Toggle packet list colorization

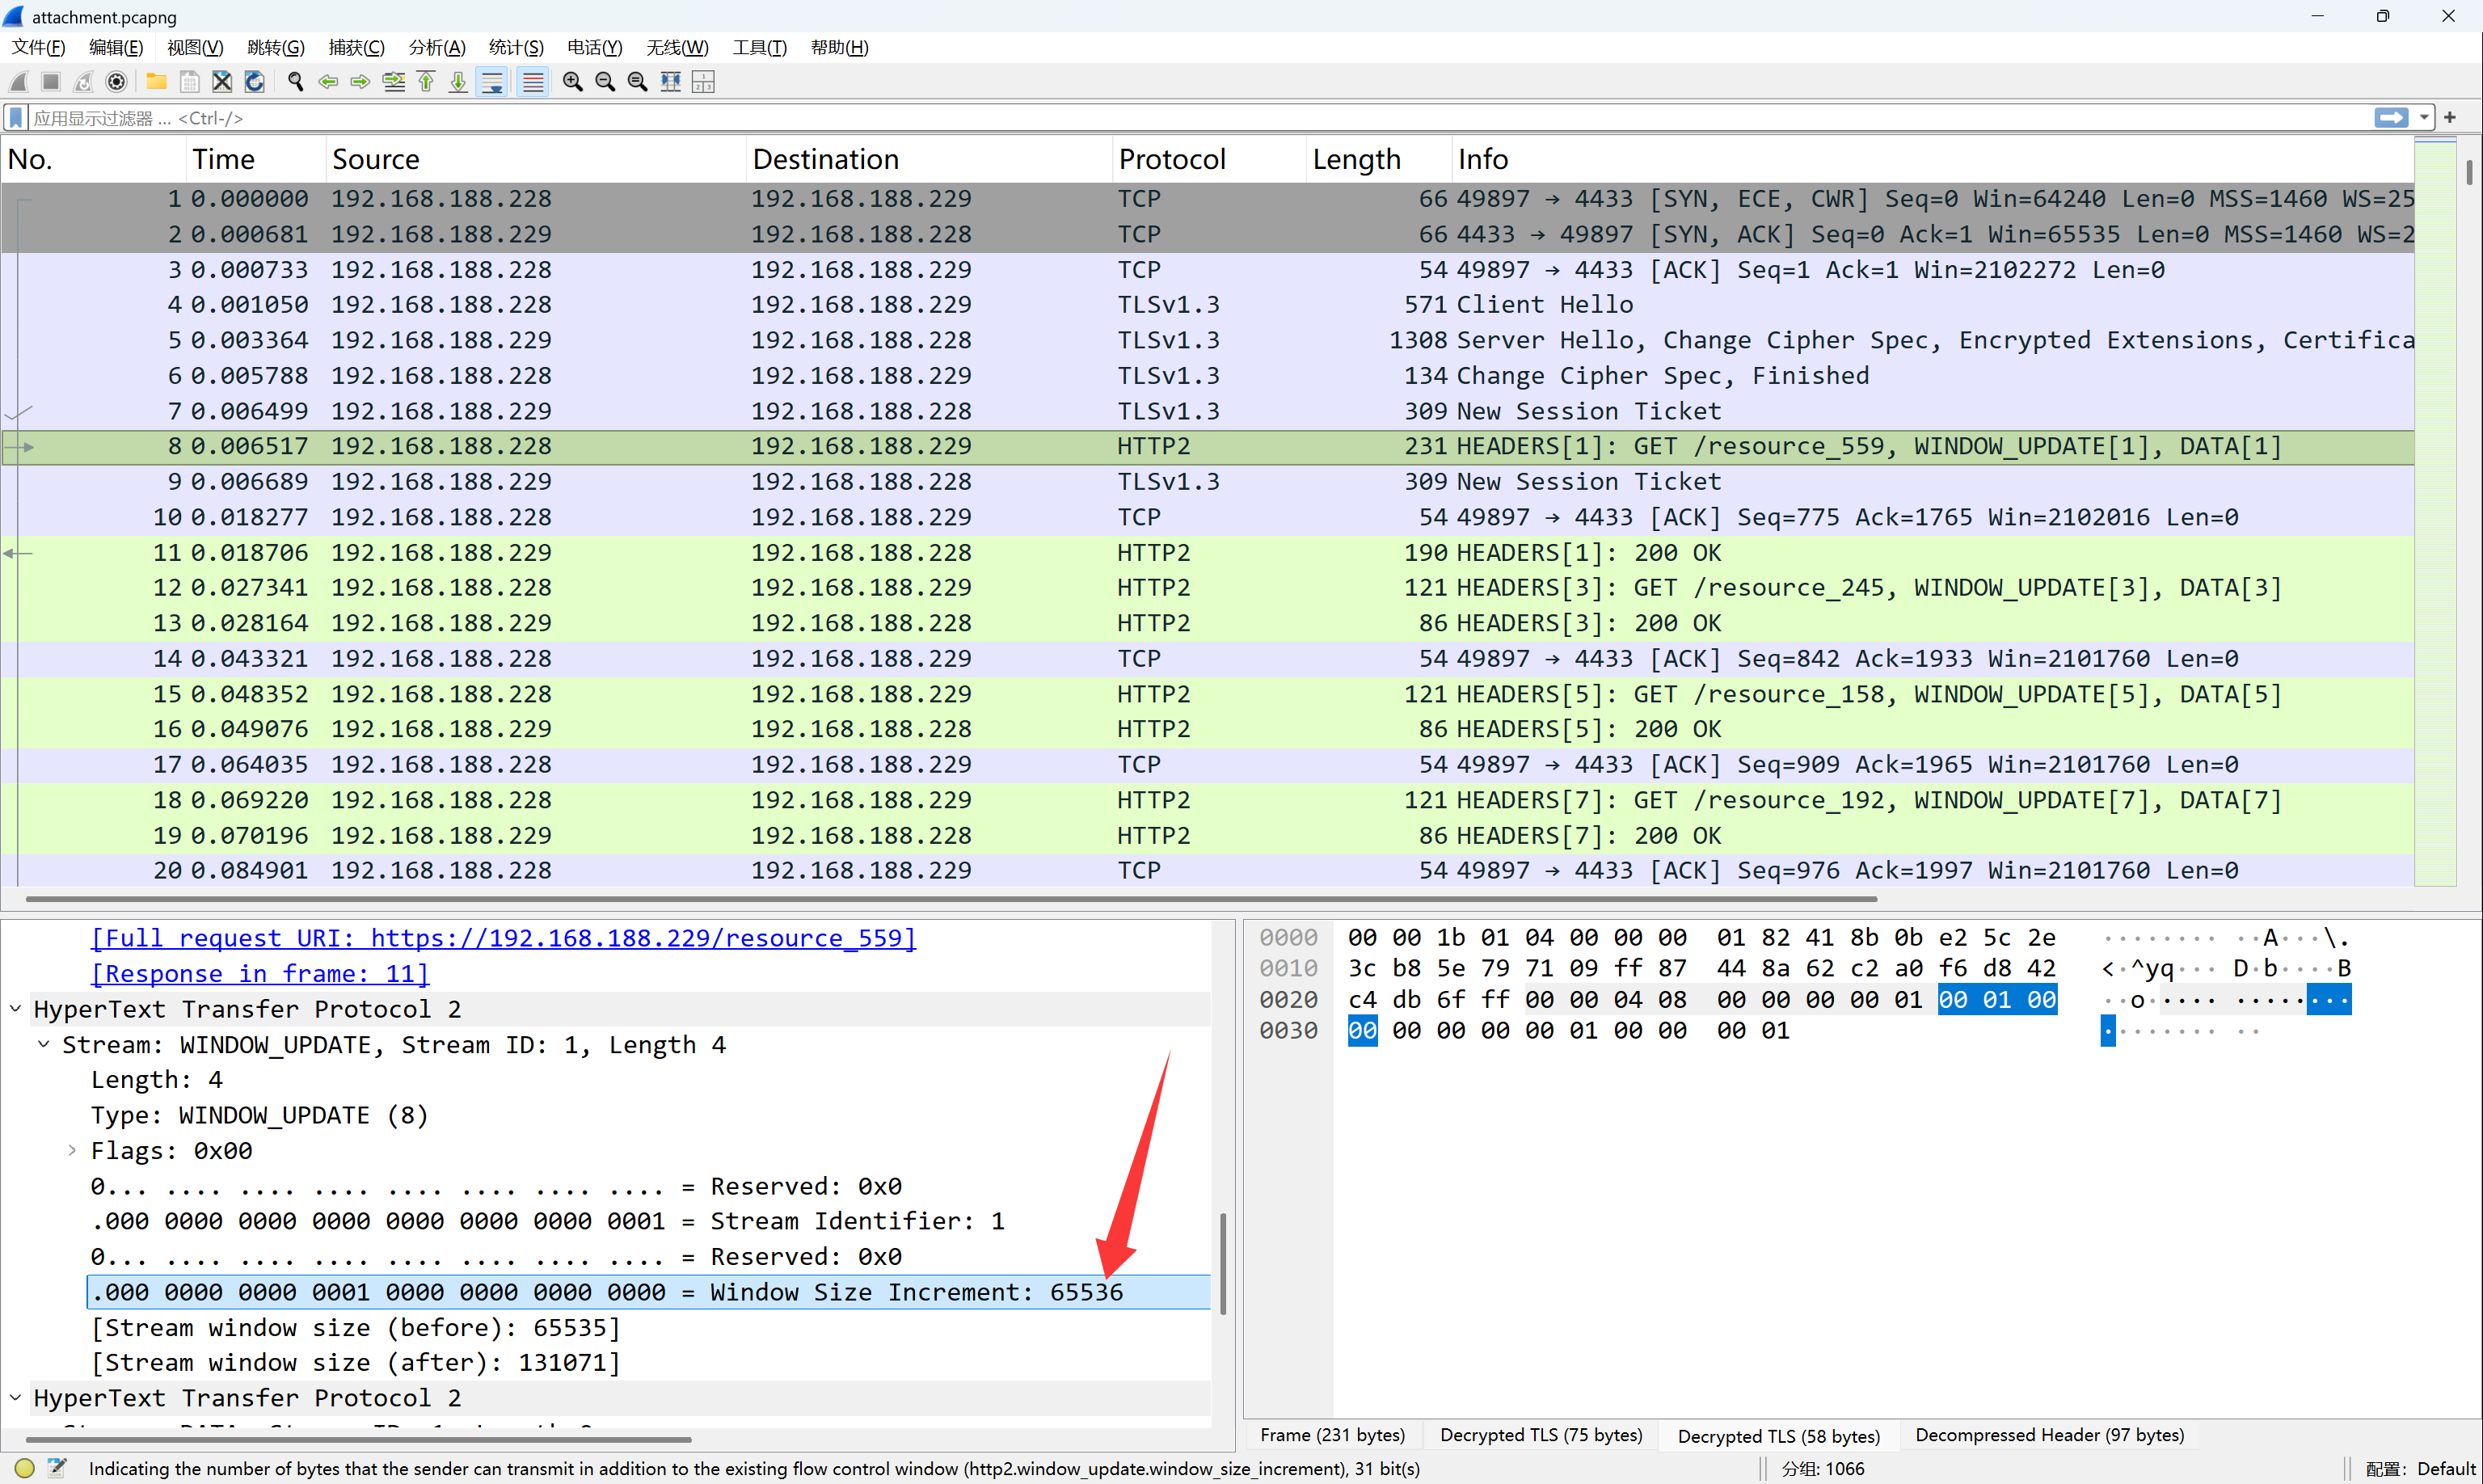coord(533,82)
